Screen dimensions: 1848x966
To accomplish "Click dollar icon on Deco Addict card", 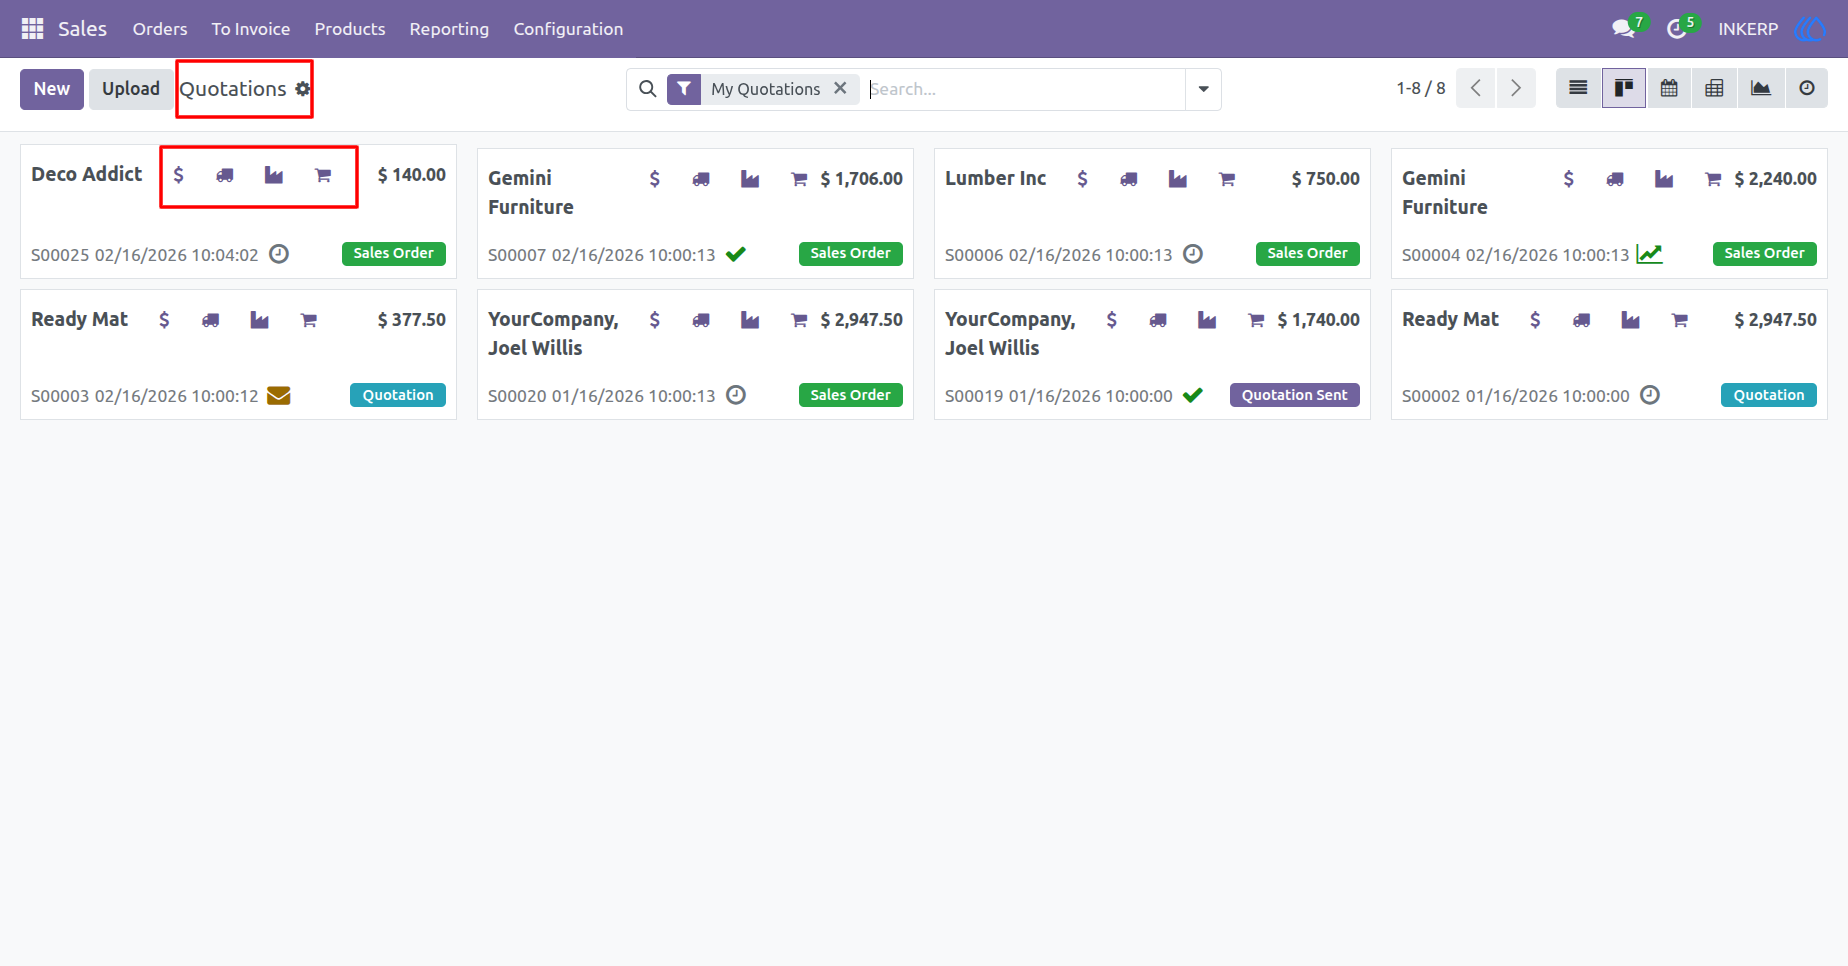I will click(178, 175).
